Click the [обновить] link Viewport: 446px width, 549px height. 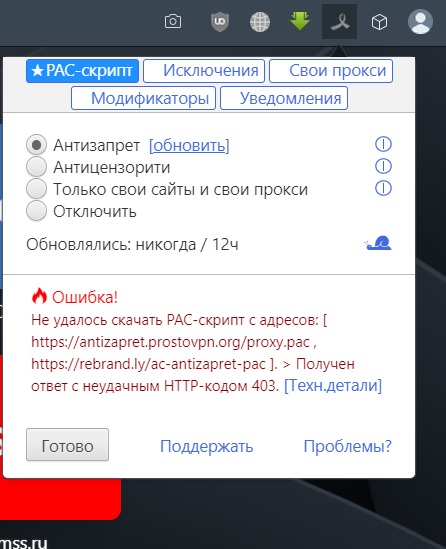point(189,145)
